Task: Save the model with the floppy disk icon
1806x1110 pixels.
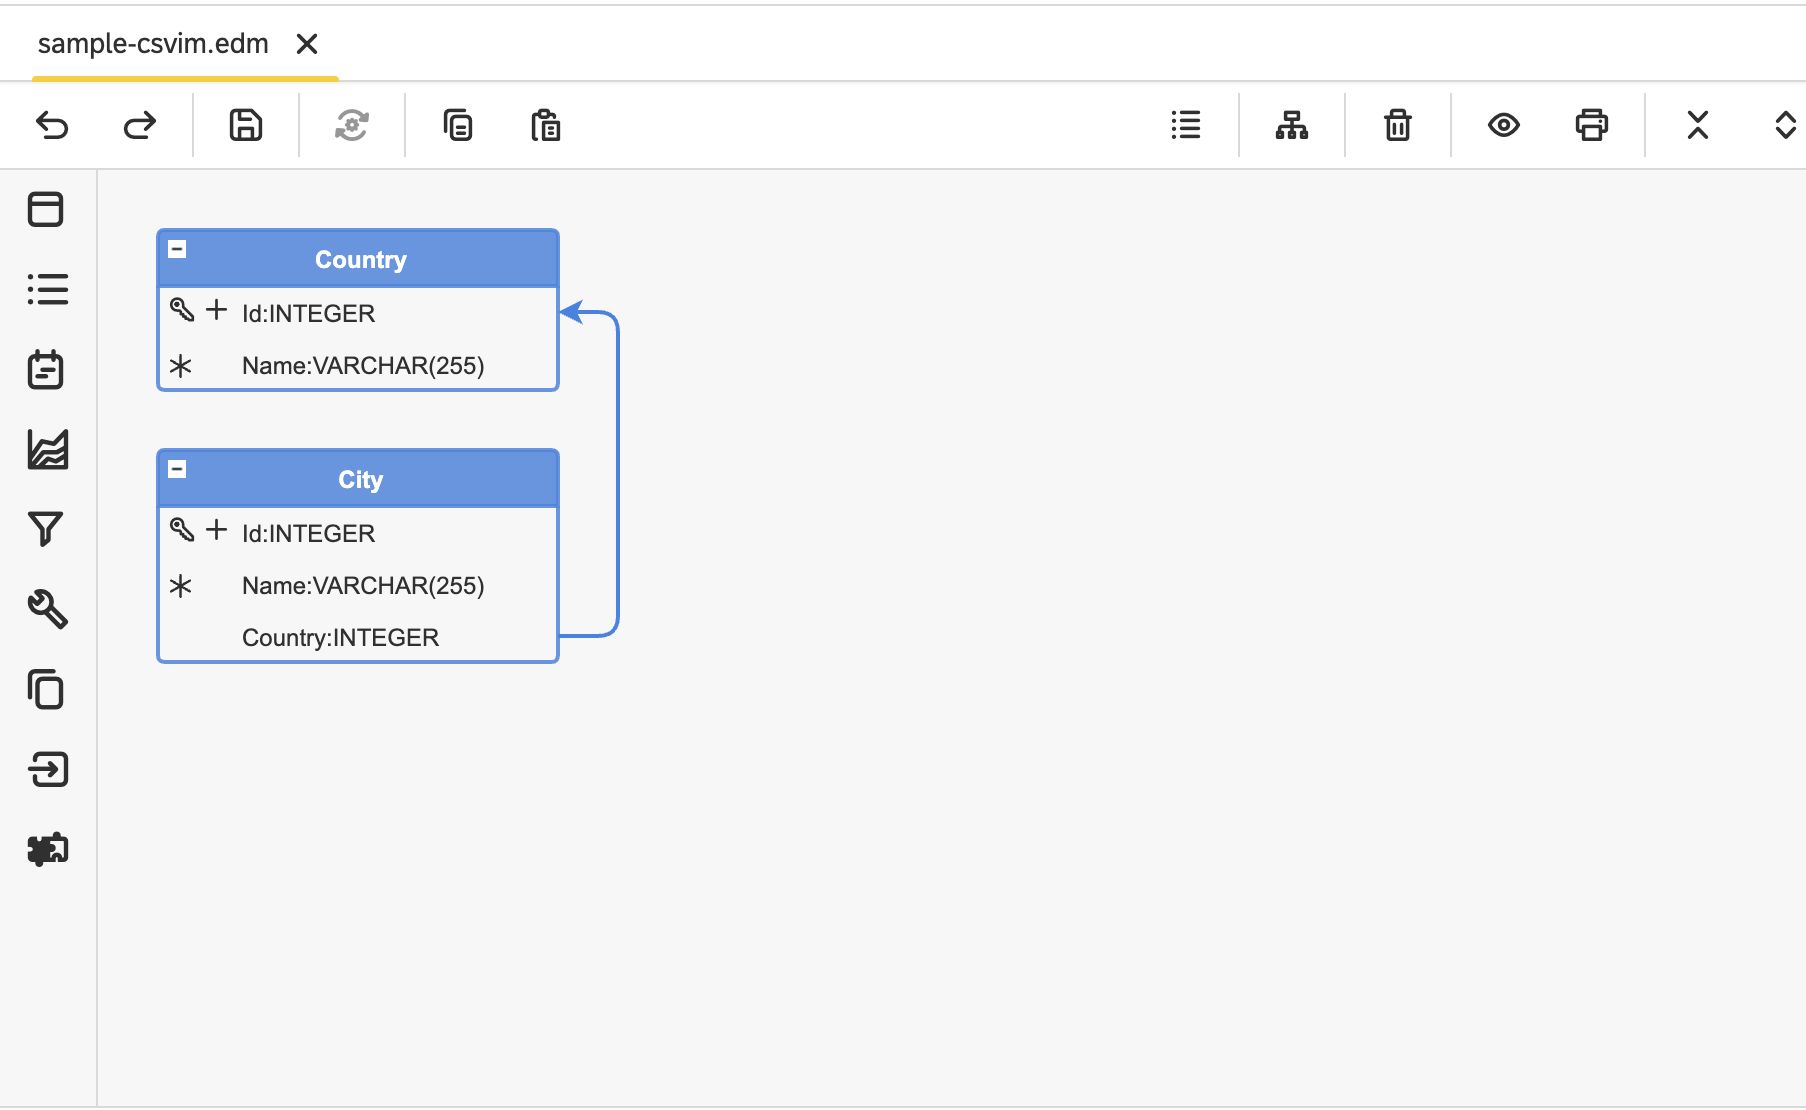Action: (x=246, y=126)
